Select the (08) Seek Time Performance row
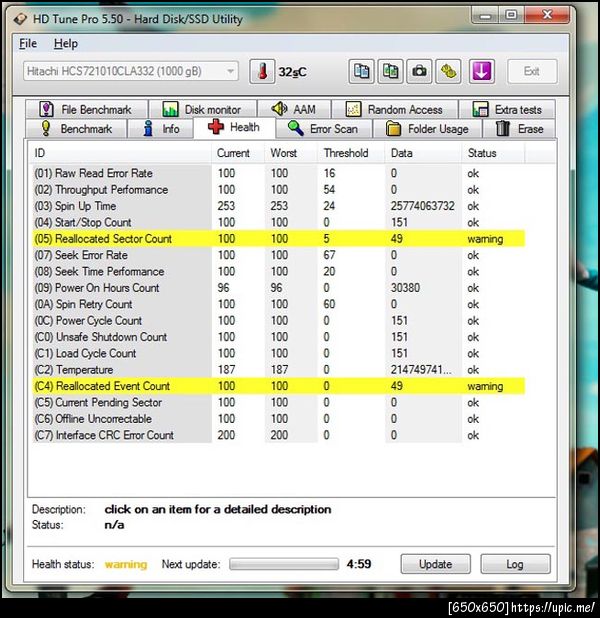Screen dimensions: 600x618 (x=279, y=272)
